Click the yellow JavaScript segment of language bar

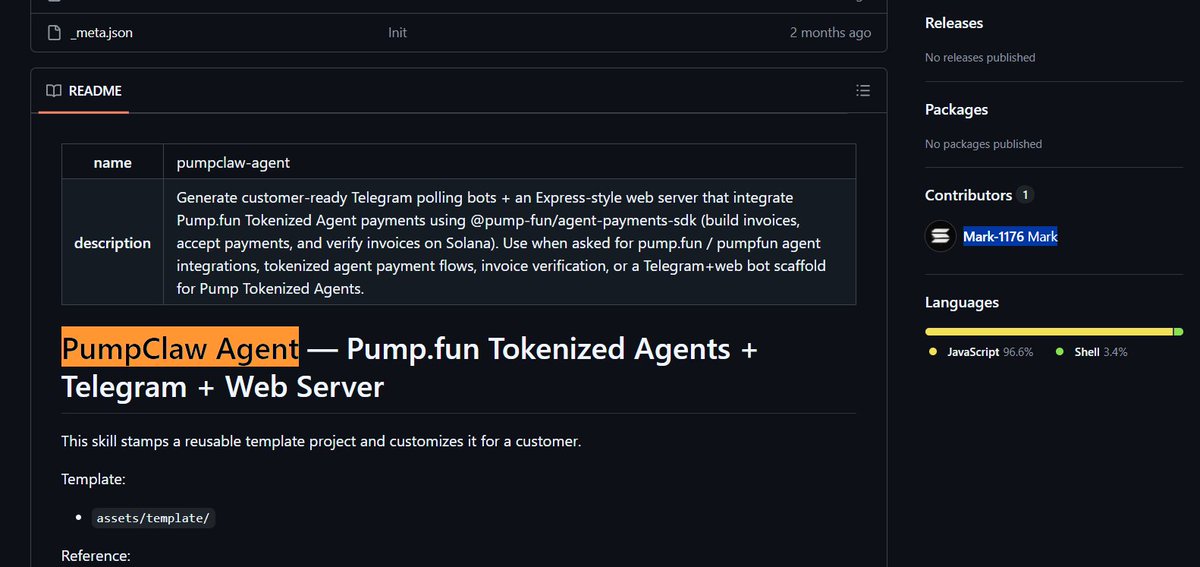[x=1048, y=331]
